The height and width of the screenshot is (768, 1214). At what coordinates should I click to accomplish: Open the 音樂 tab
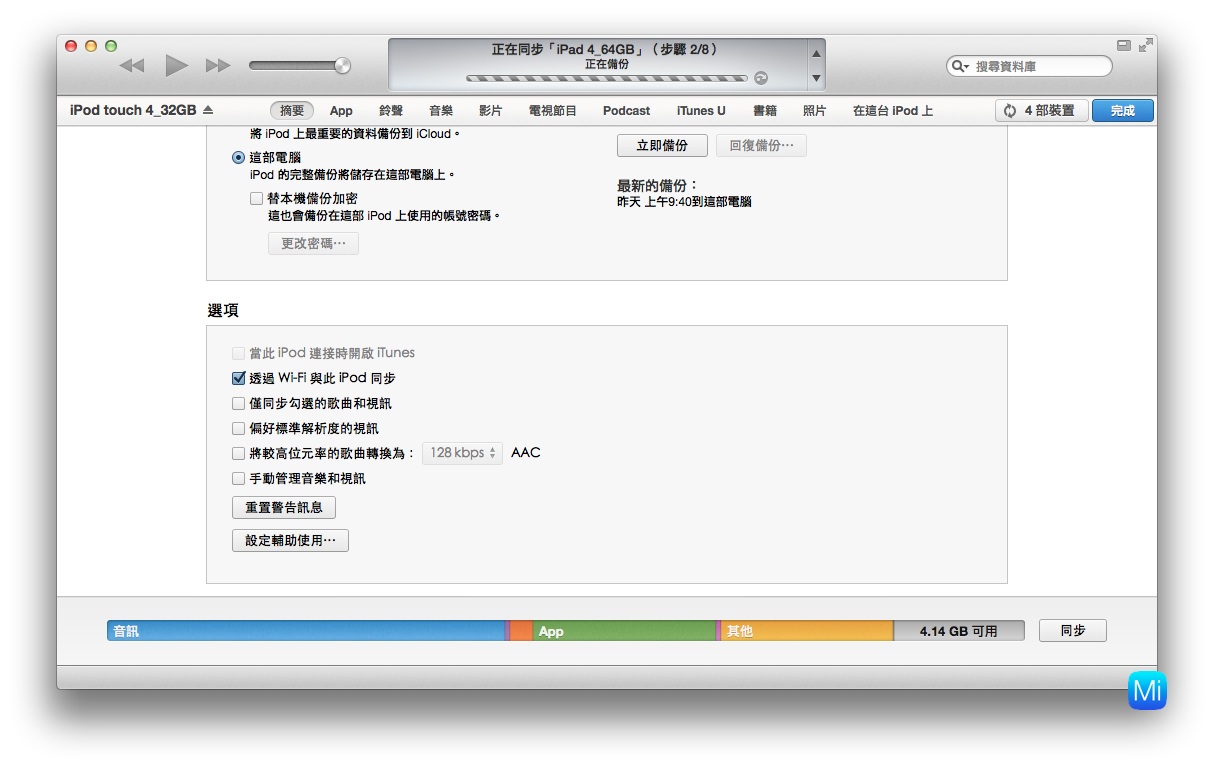pos(441,111)
